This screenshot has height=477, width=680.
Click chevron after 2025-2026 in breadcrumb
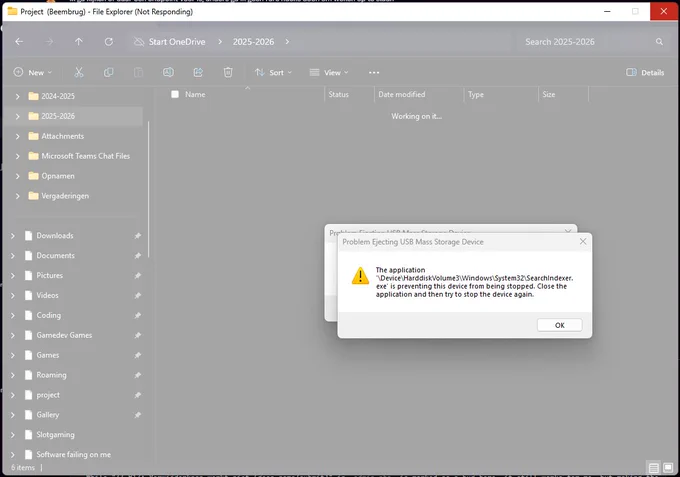pyautogui.click(x=287, y=42)
